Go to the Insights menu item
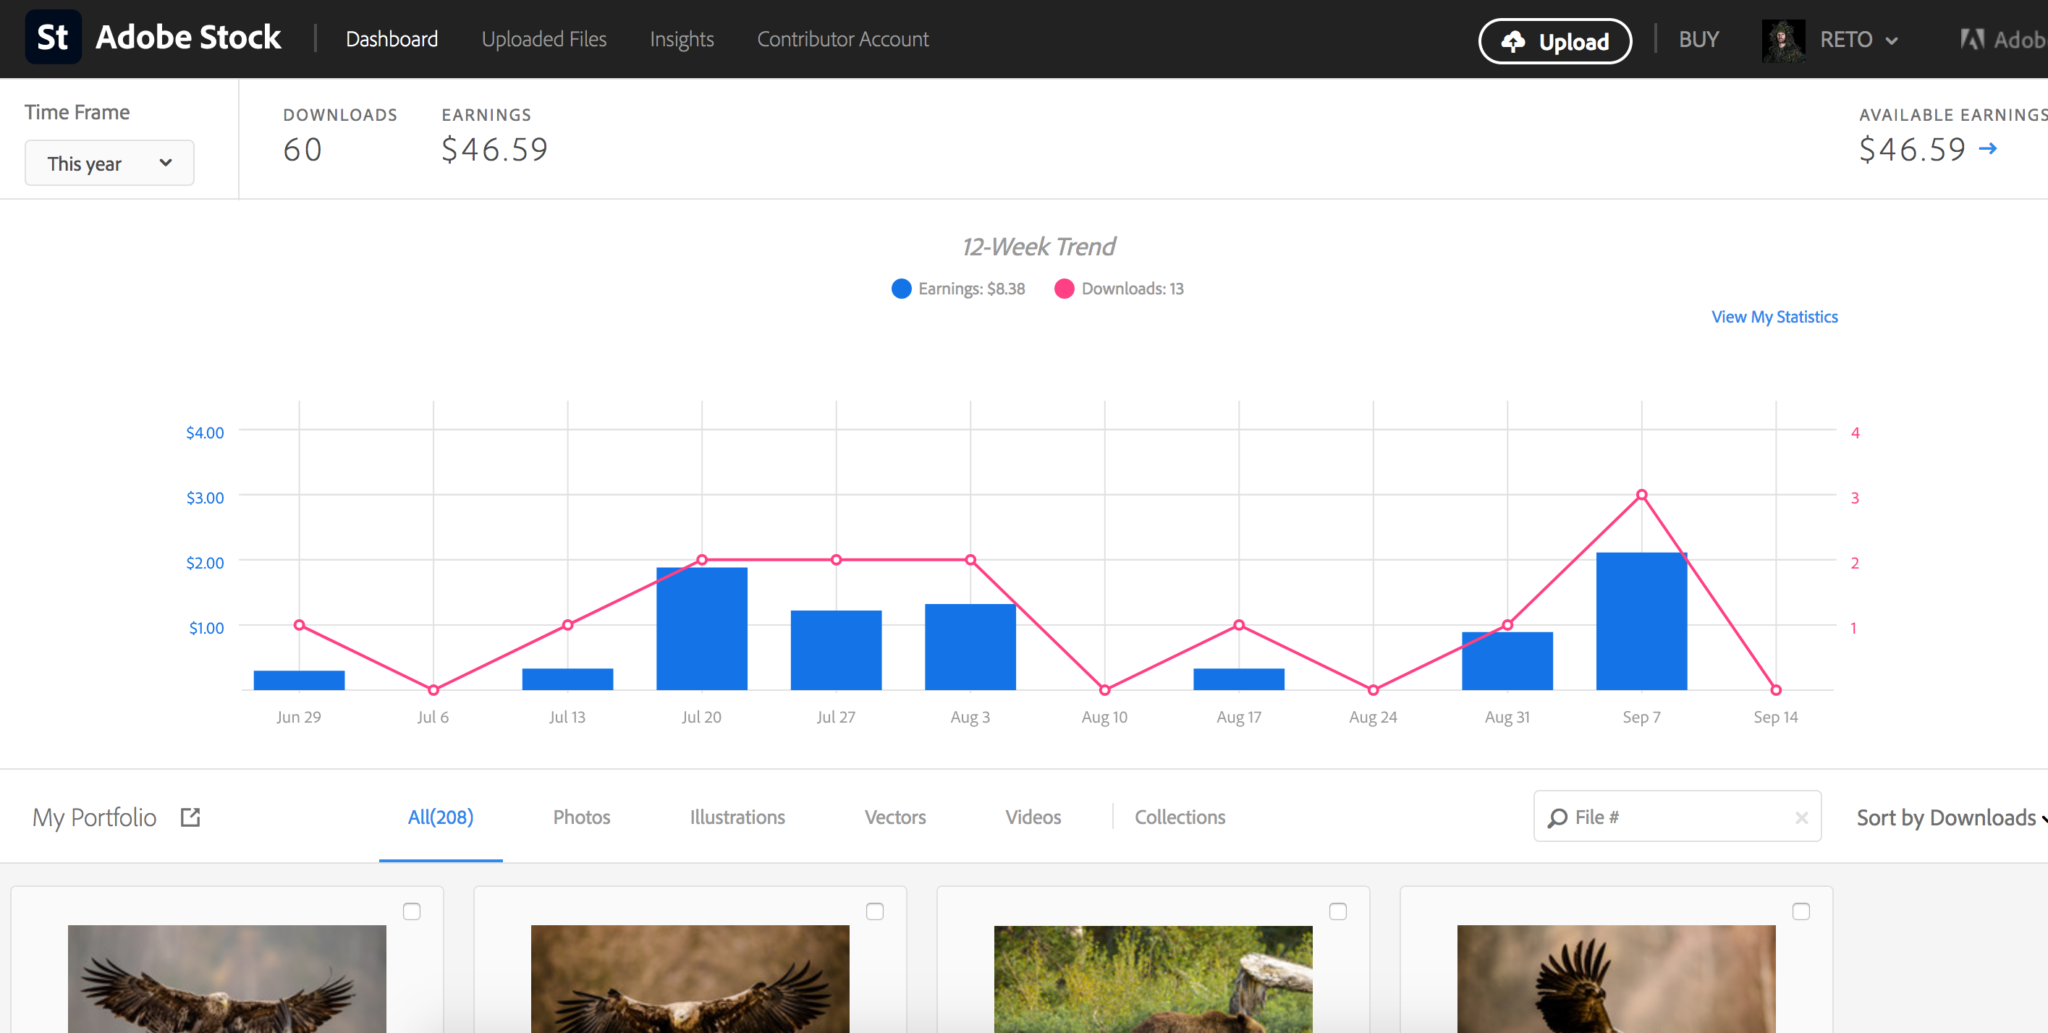The image size is (2048, 1033). [x=681, y=39]
